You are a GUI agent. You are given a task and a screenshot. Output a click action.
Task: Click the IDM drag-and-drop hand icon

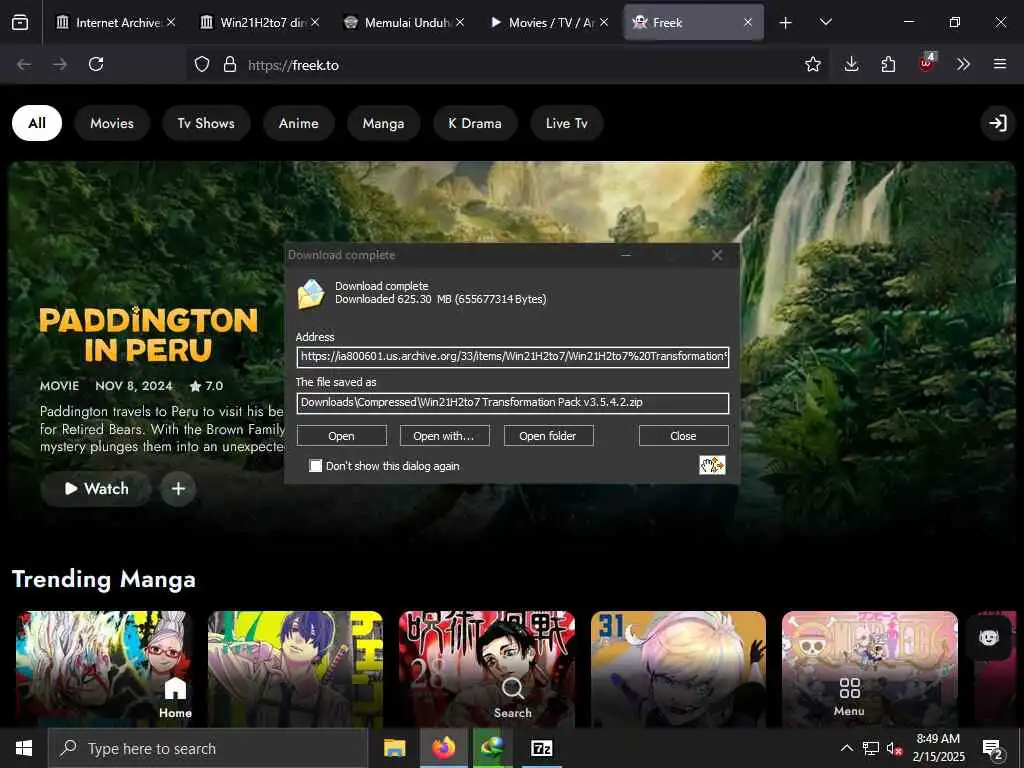click(712, 465)
